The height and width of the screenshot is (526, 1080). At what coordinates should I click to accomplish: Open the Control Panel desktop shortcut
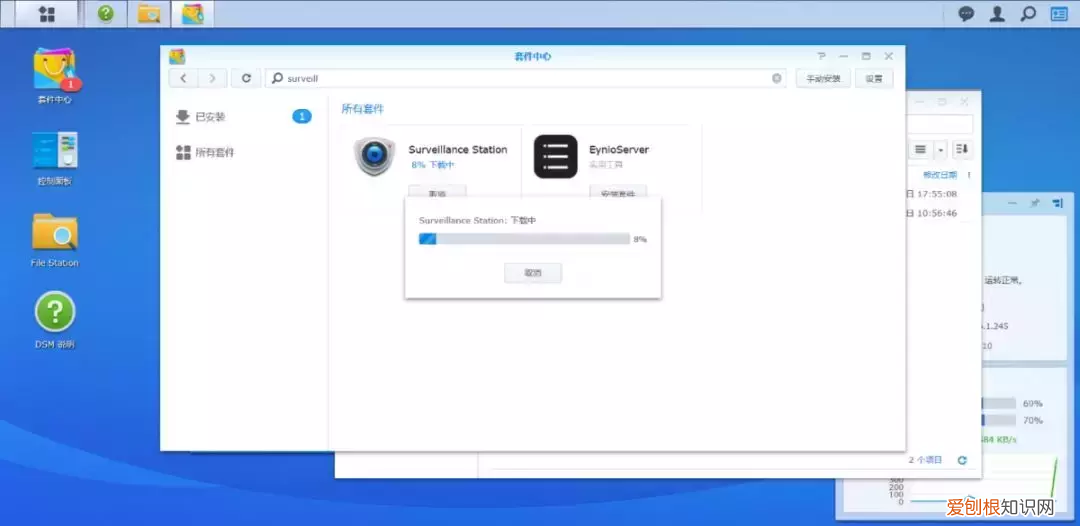(x=55, y=158)
